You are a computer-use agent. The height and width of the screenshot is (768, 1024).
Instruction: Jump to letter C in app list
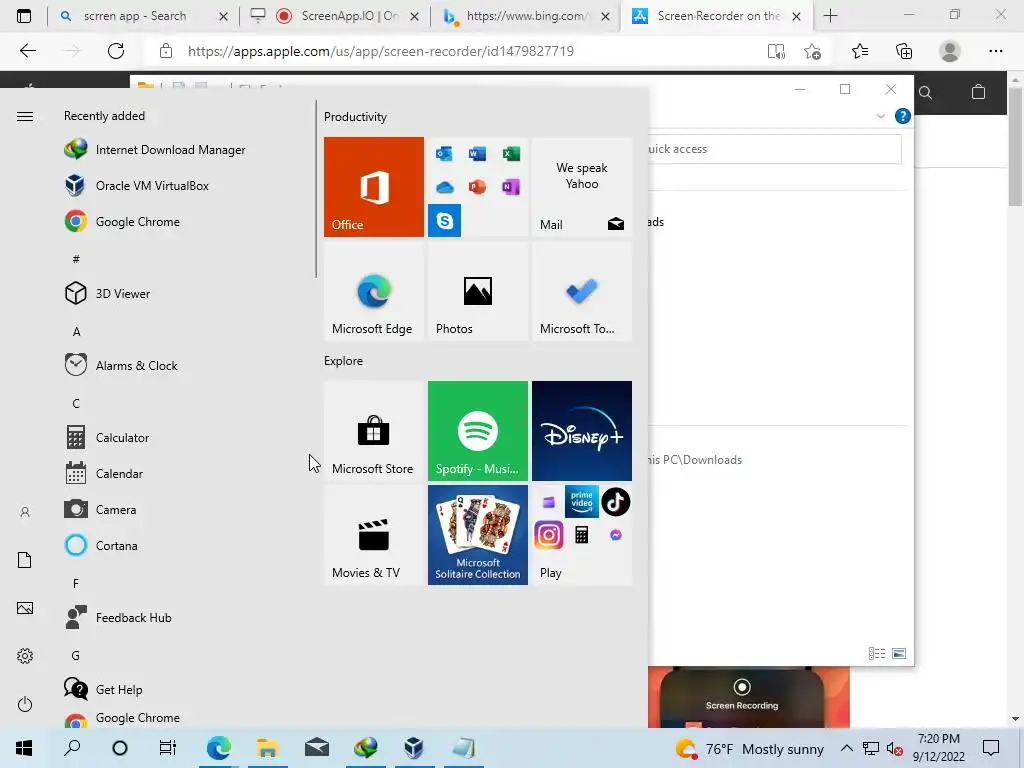click(x=76, y=404)
